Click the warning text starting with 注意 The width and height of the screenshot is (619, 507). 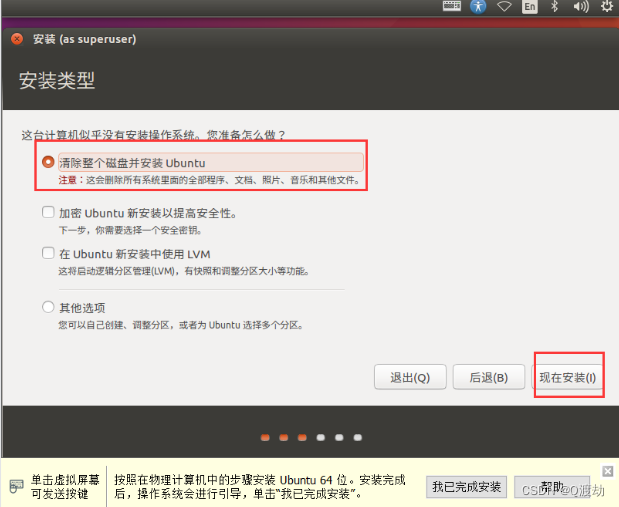[209, 180]
